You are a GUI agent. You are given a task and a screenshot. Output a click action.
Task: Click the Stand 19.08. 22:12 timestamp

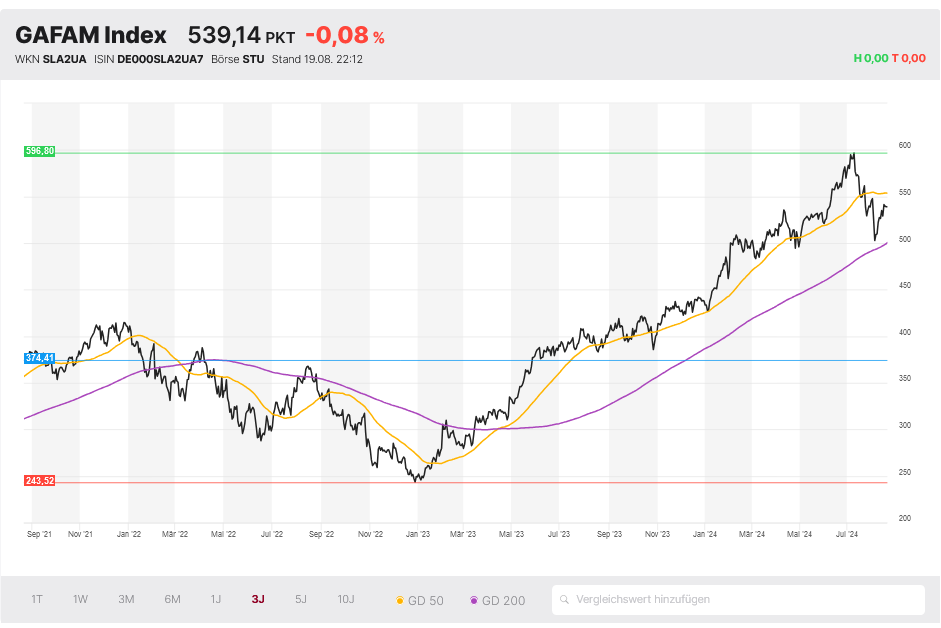317,59
